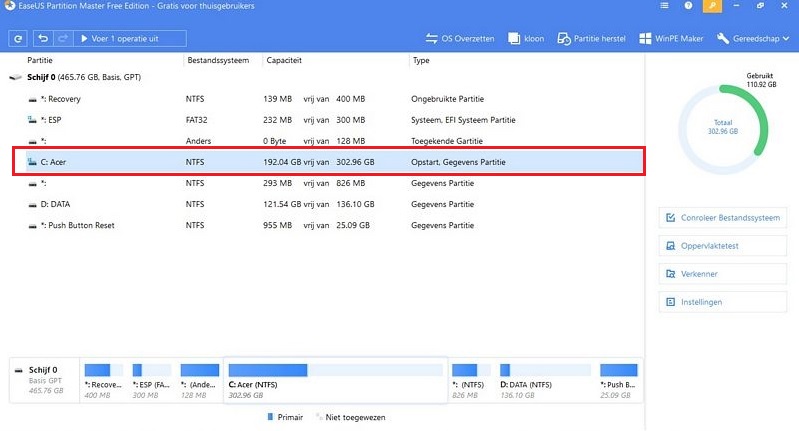Select the 826 MB NTFS partition row

coord(335,183)
